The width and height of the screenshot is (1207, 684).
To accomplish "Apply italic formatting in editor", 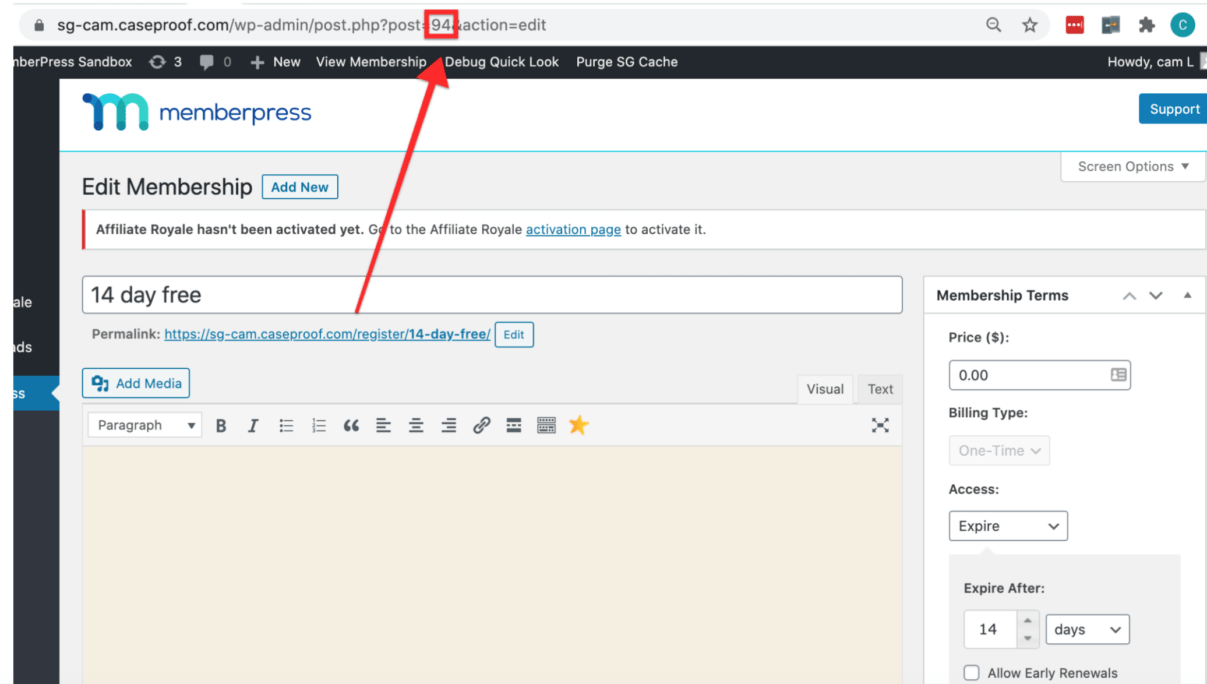I will coord(253,426).
